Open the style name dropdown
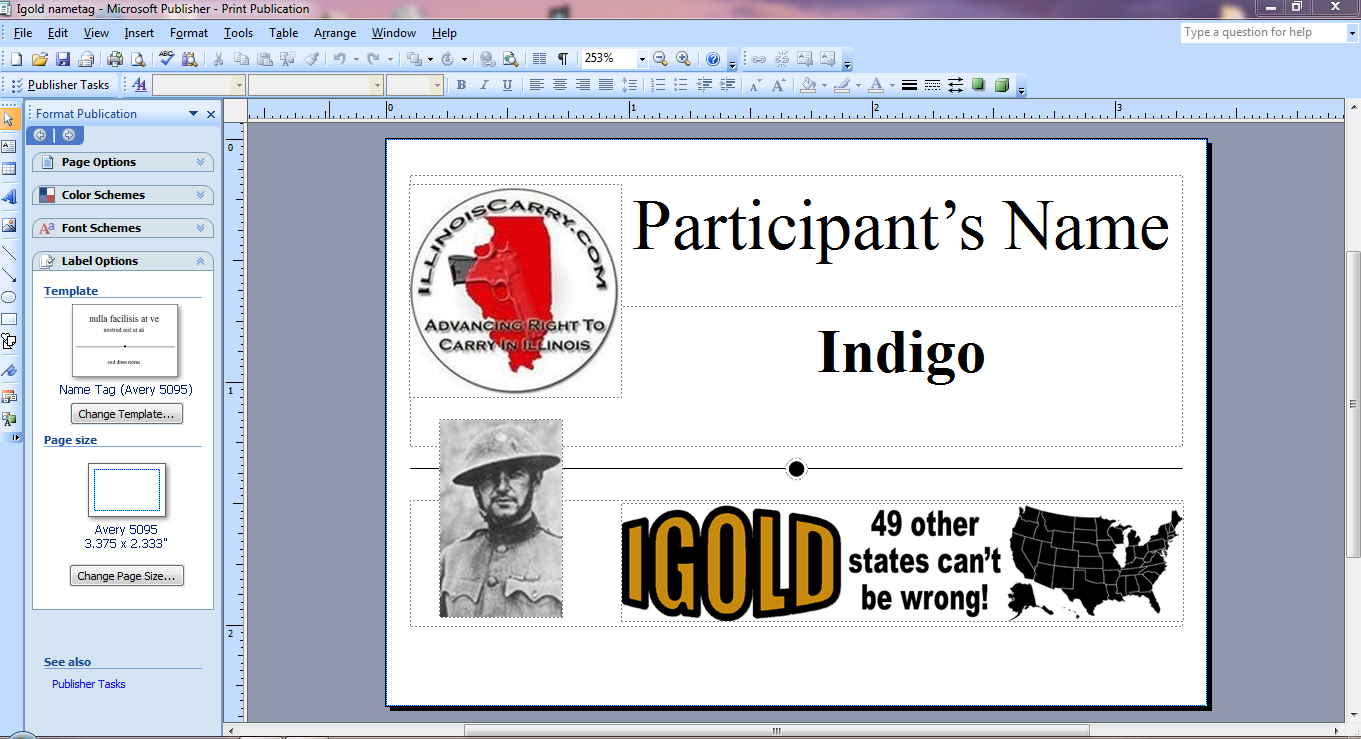Image resolution: width=1361 pixels, height=739 pixels. pos(238,85)
